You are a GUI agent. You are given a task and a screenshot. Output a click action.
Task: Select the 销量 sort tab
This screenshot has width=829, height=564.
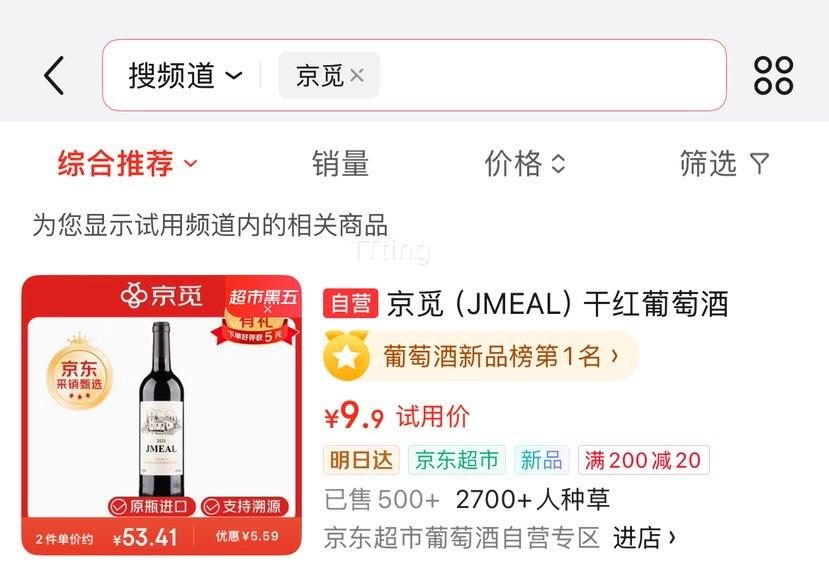click(x=340, y=163)
